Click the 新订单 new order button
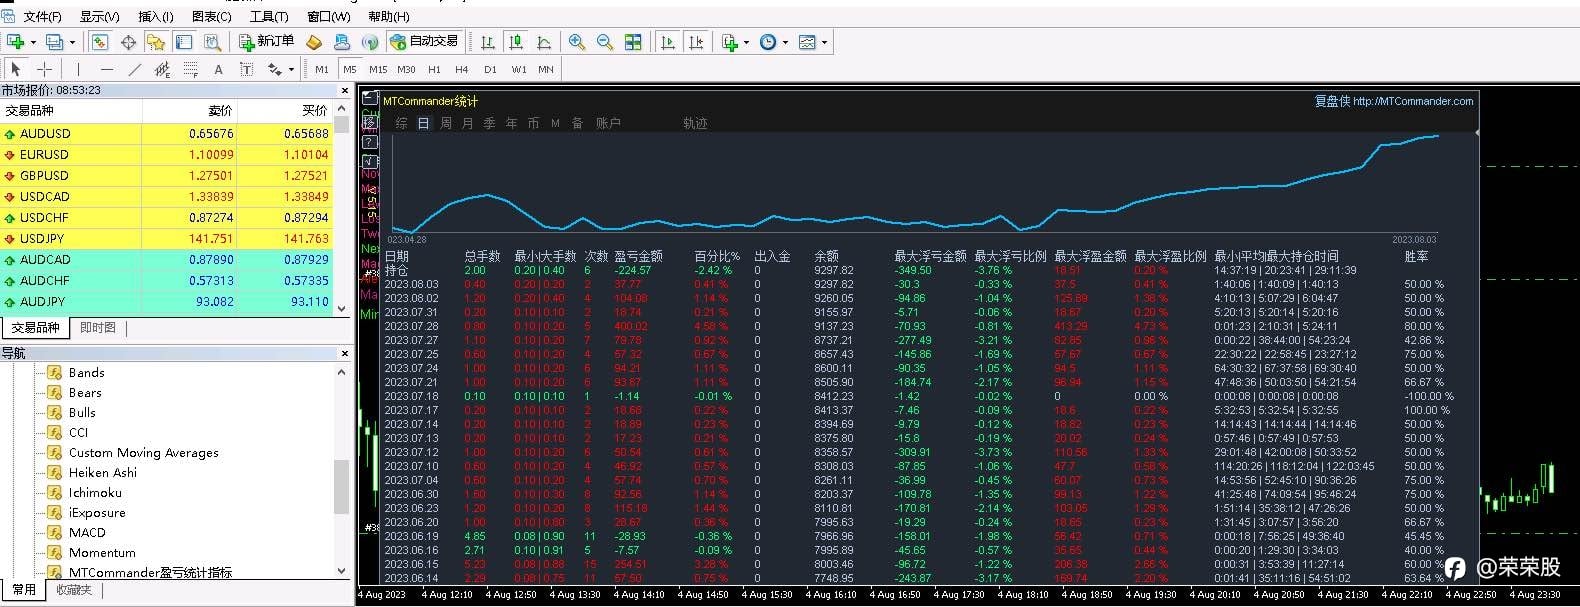 coord(267,41)
